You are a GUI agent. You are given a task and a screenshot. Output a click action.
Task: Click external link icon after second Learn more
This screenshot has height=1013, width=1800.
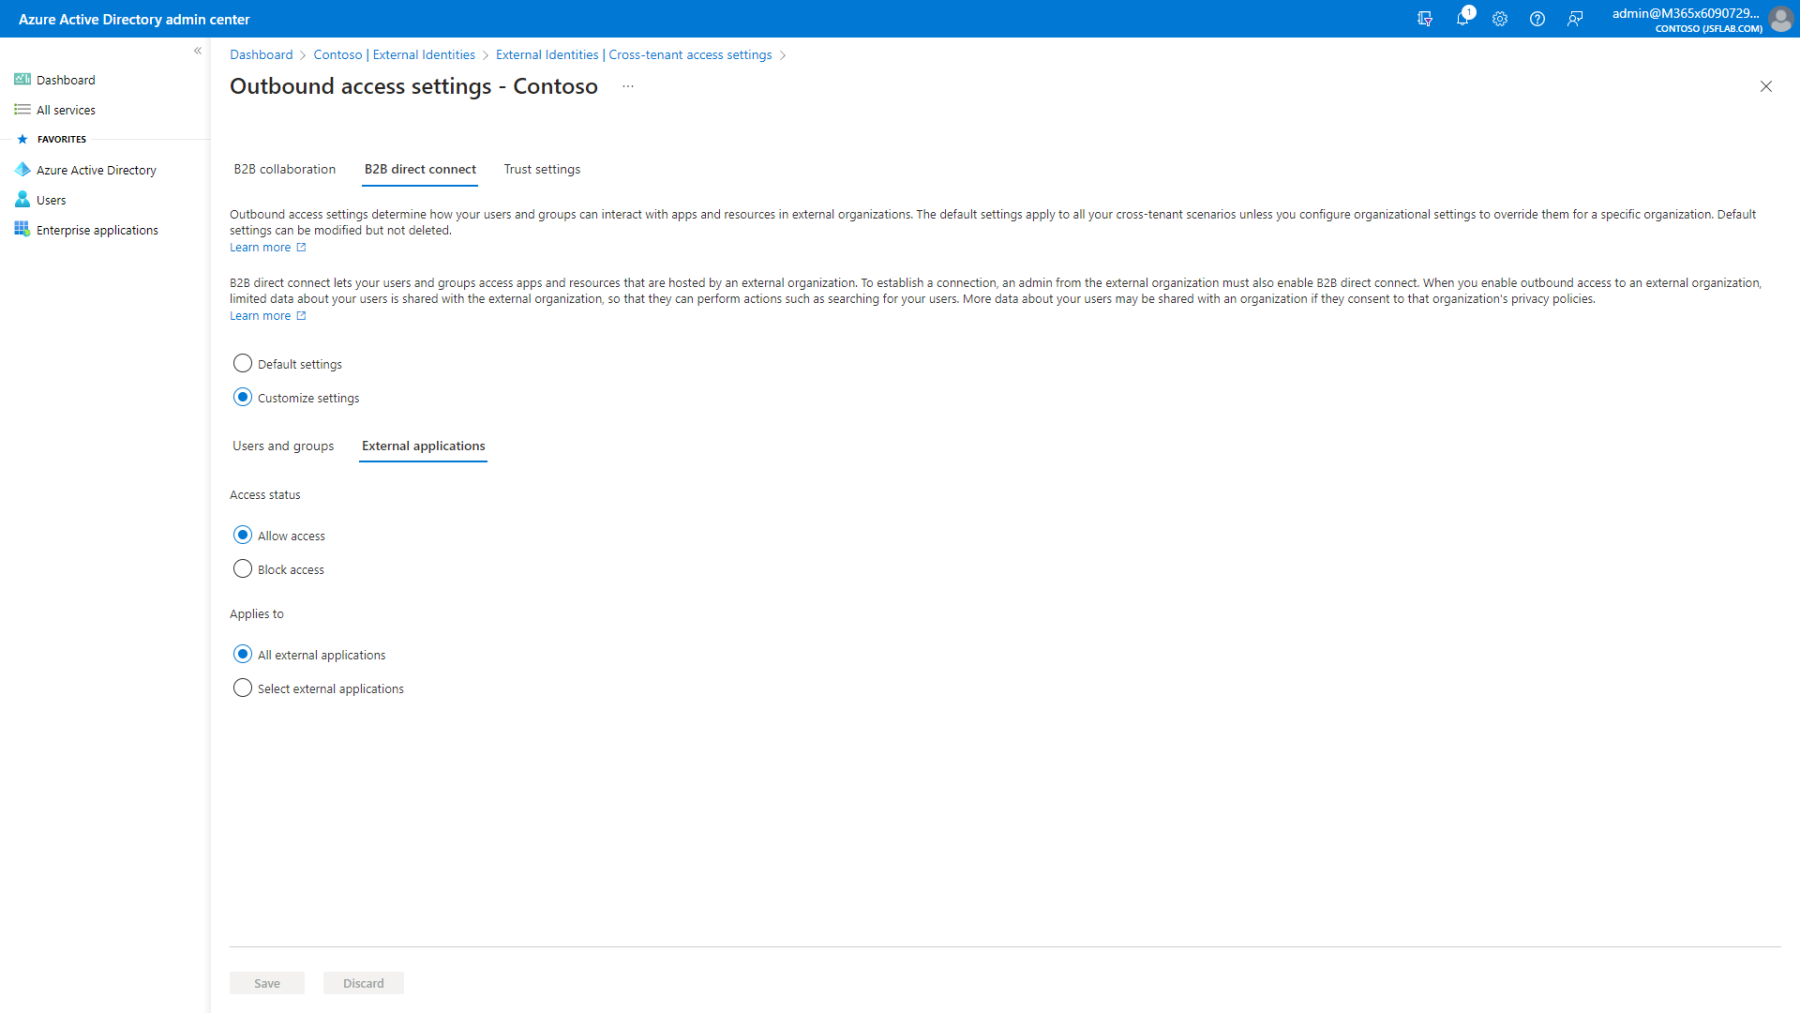click(x=301, y=315)
